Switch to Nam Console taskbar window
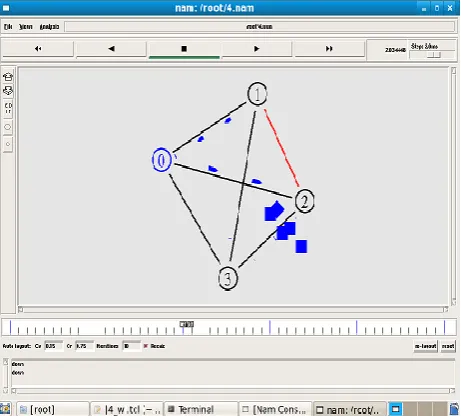 coord(275,409)
